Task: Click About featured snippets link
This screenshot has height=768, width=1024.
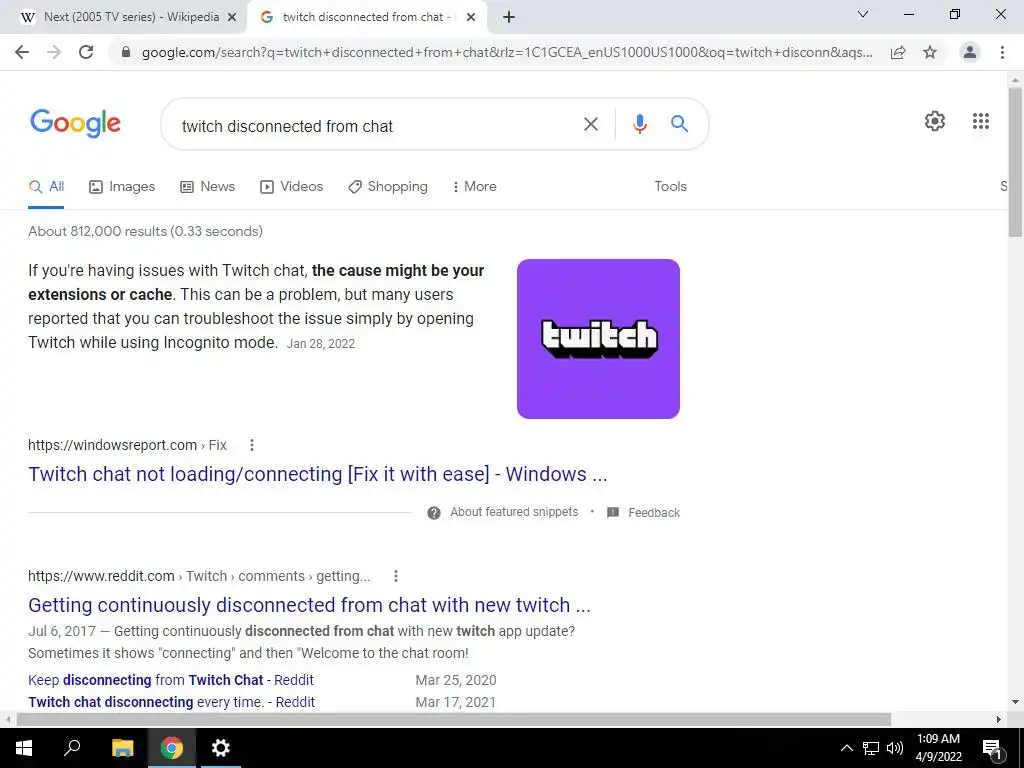Action: (x=514, y=512)
